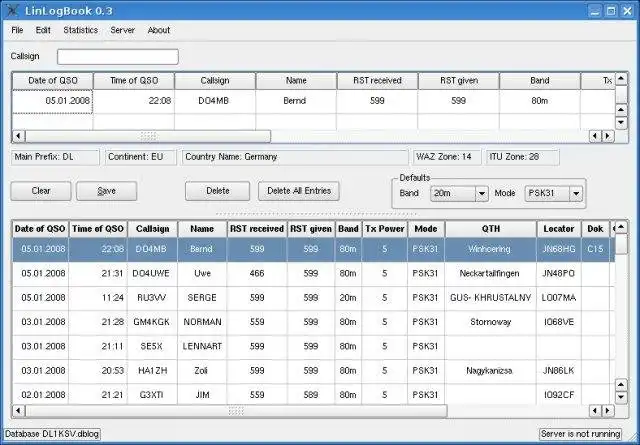Screen dimensions: 640x445
Task: Open the About menu
Action: [159, 30]
